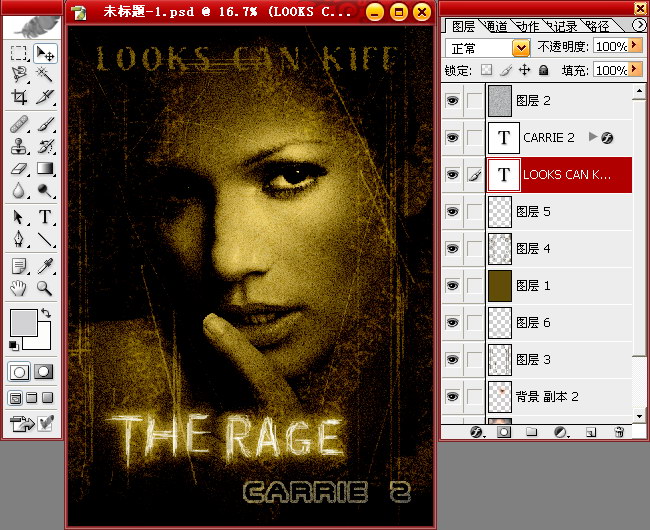Open the Layers panel options menu
650x530 pixels.
pos(639,25)
